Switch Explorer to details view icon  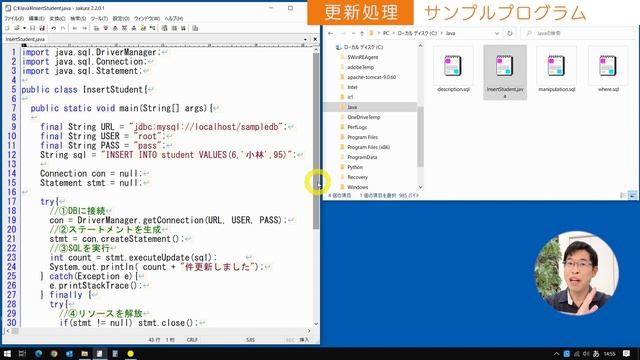pyautogui.click(x=623, y=196)
